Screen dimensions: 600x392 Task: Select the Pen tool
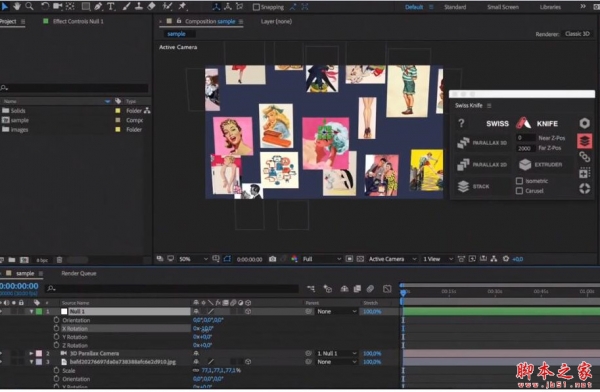tap(98, 6)
